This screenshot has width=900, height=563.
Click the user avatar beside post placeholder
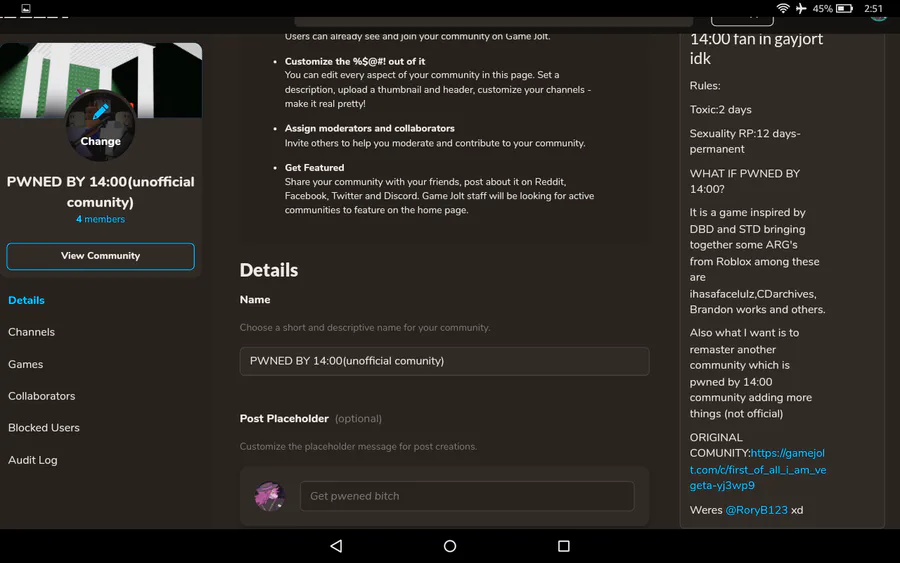click(x=269, y=496)
